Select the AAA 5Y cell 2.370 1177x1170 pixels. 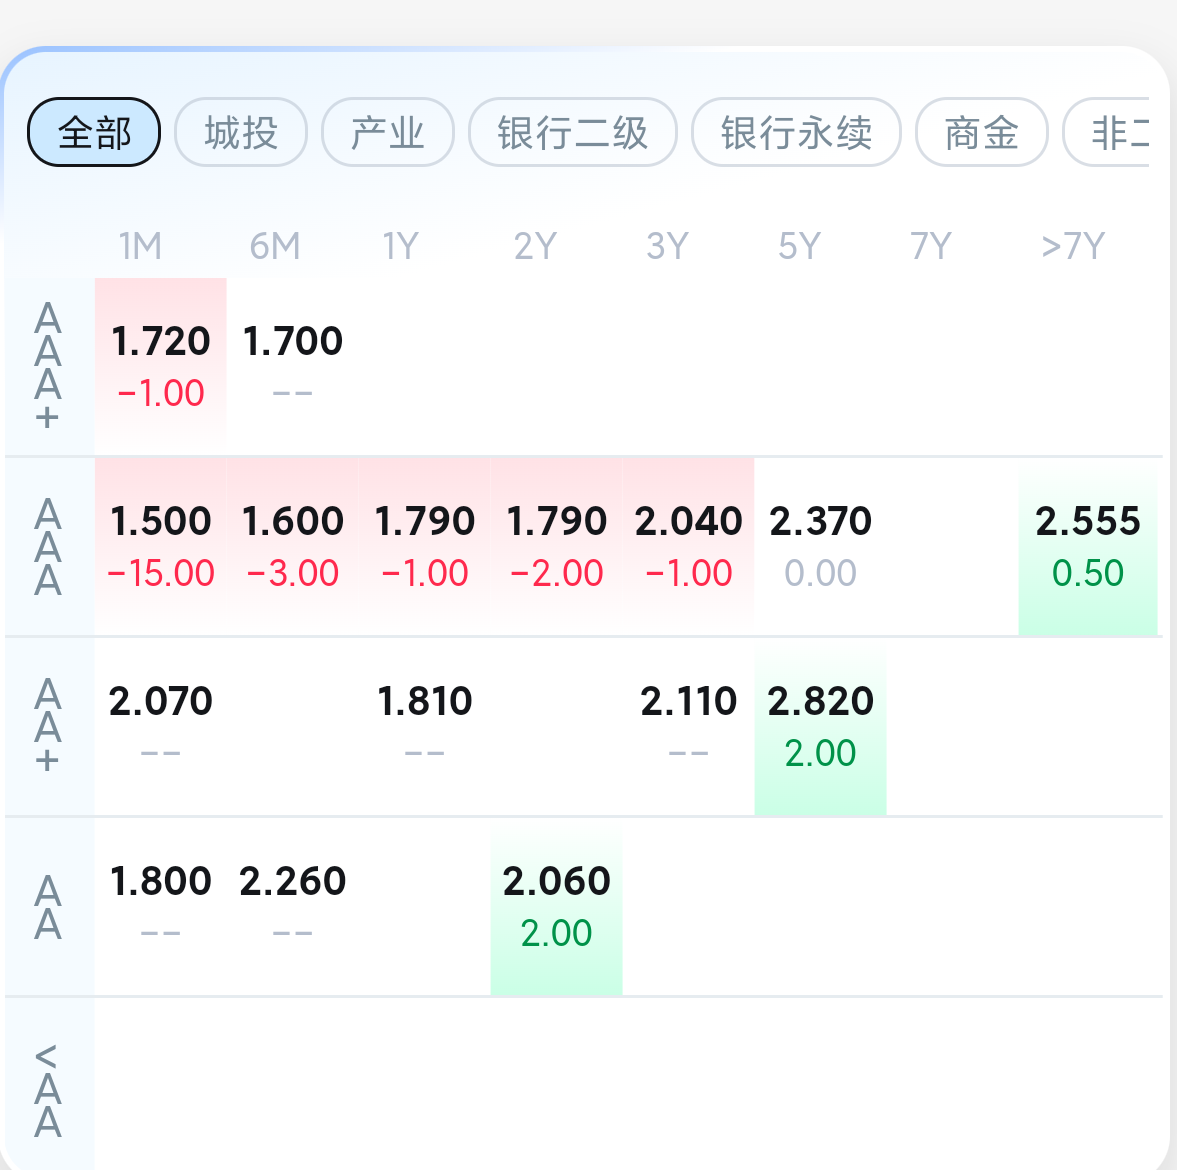820,546
